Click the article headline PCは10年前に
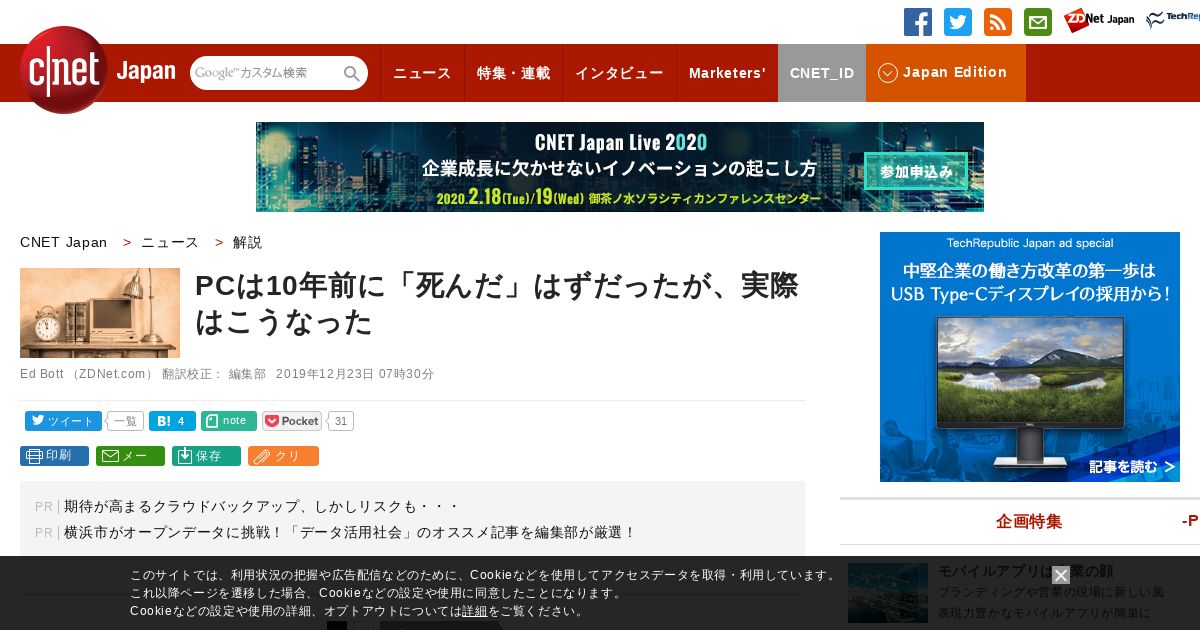This screenshot has width=1200, height=630. (497, 304)
